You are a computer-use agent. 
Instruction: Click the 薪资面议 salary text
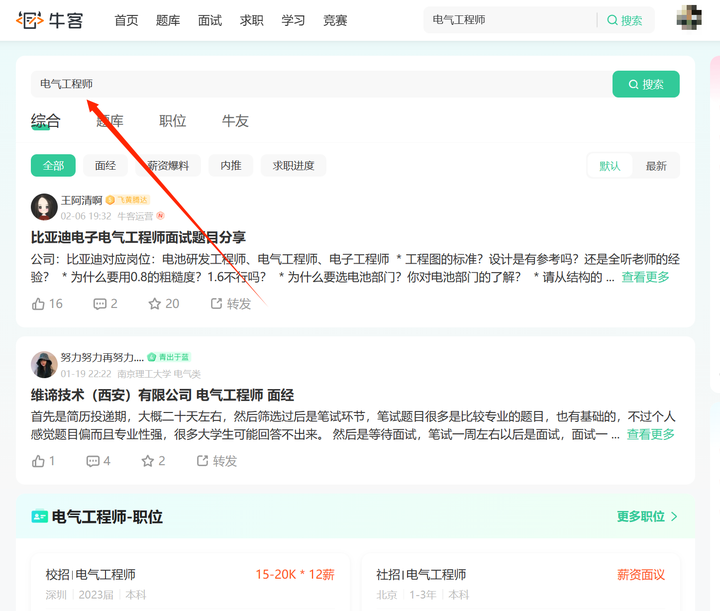[641, 575]
